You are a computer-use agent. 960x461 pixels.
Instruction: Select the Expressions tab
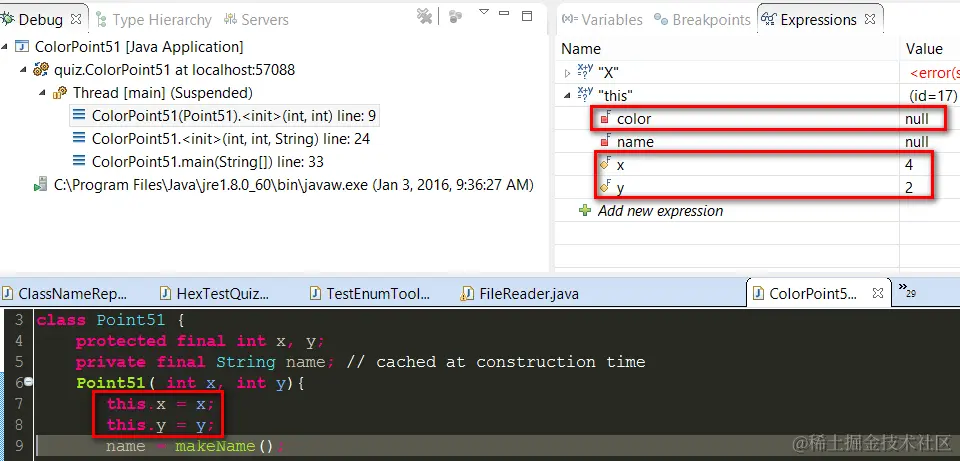pos(818,20)
